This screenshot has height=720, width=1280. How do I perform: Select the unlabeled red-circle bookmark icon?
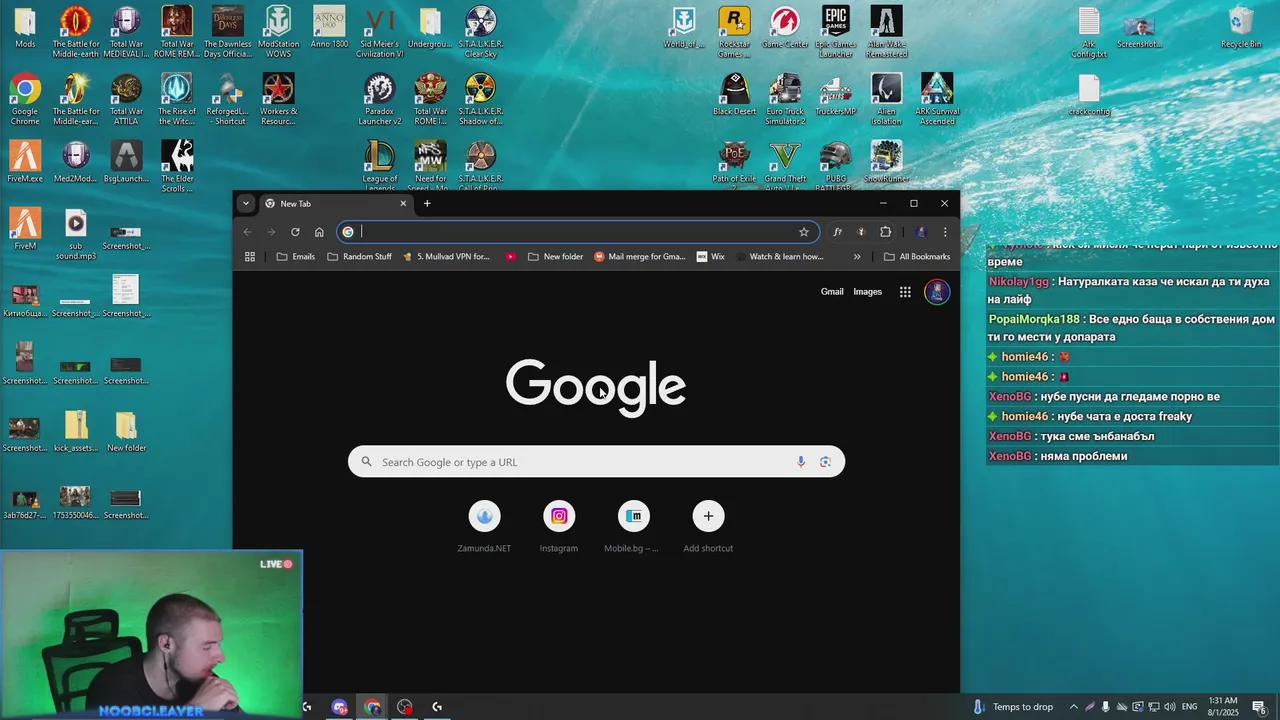click(x=511, y=257)
